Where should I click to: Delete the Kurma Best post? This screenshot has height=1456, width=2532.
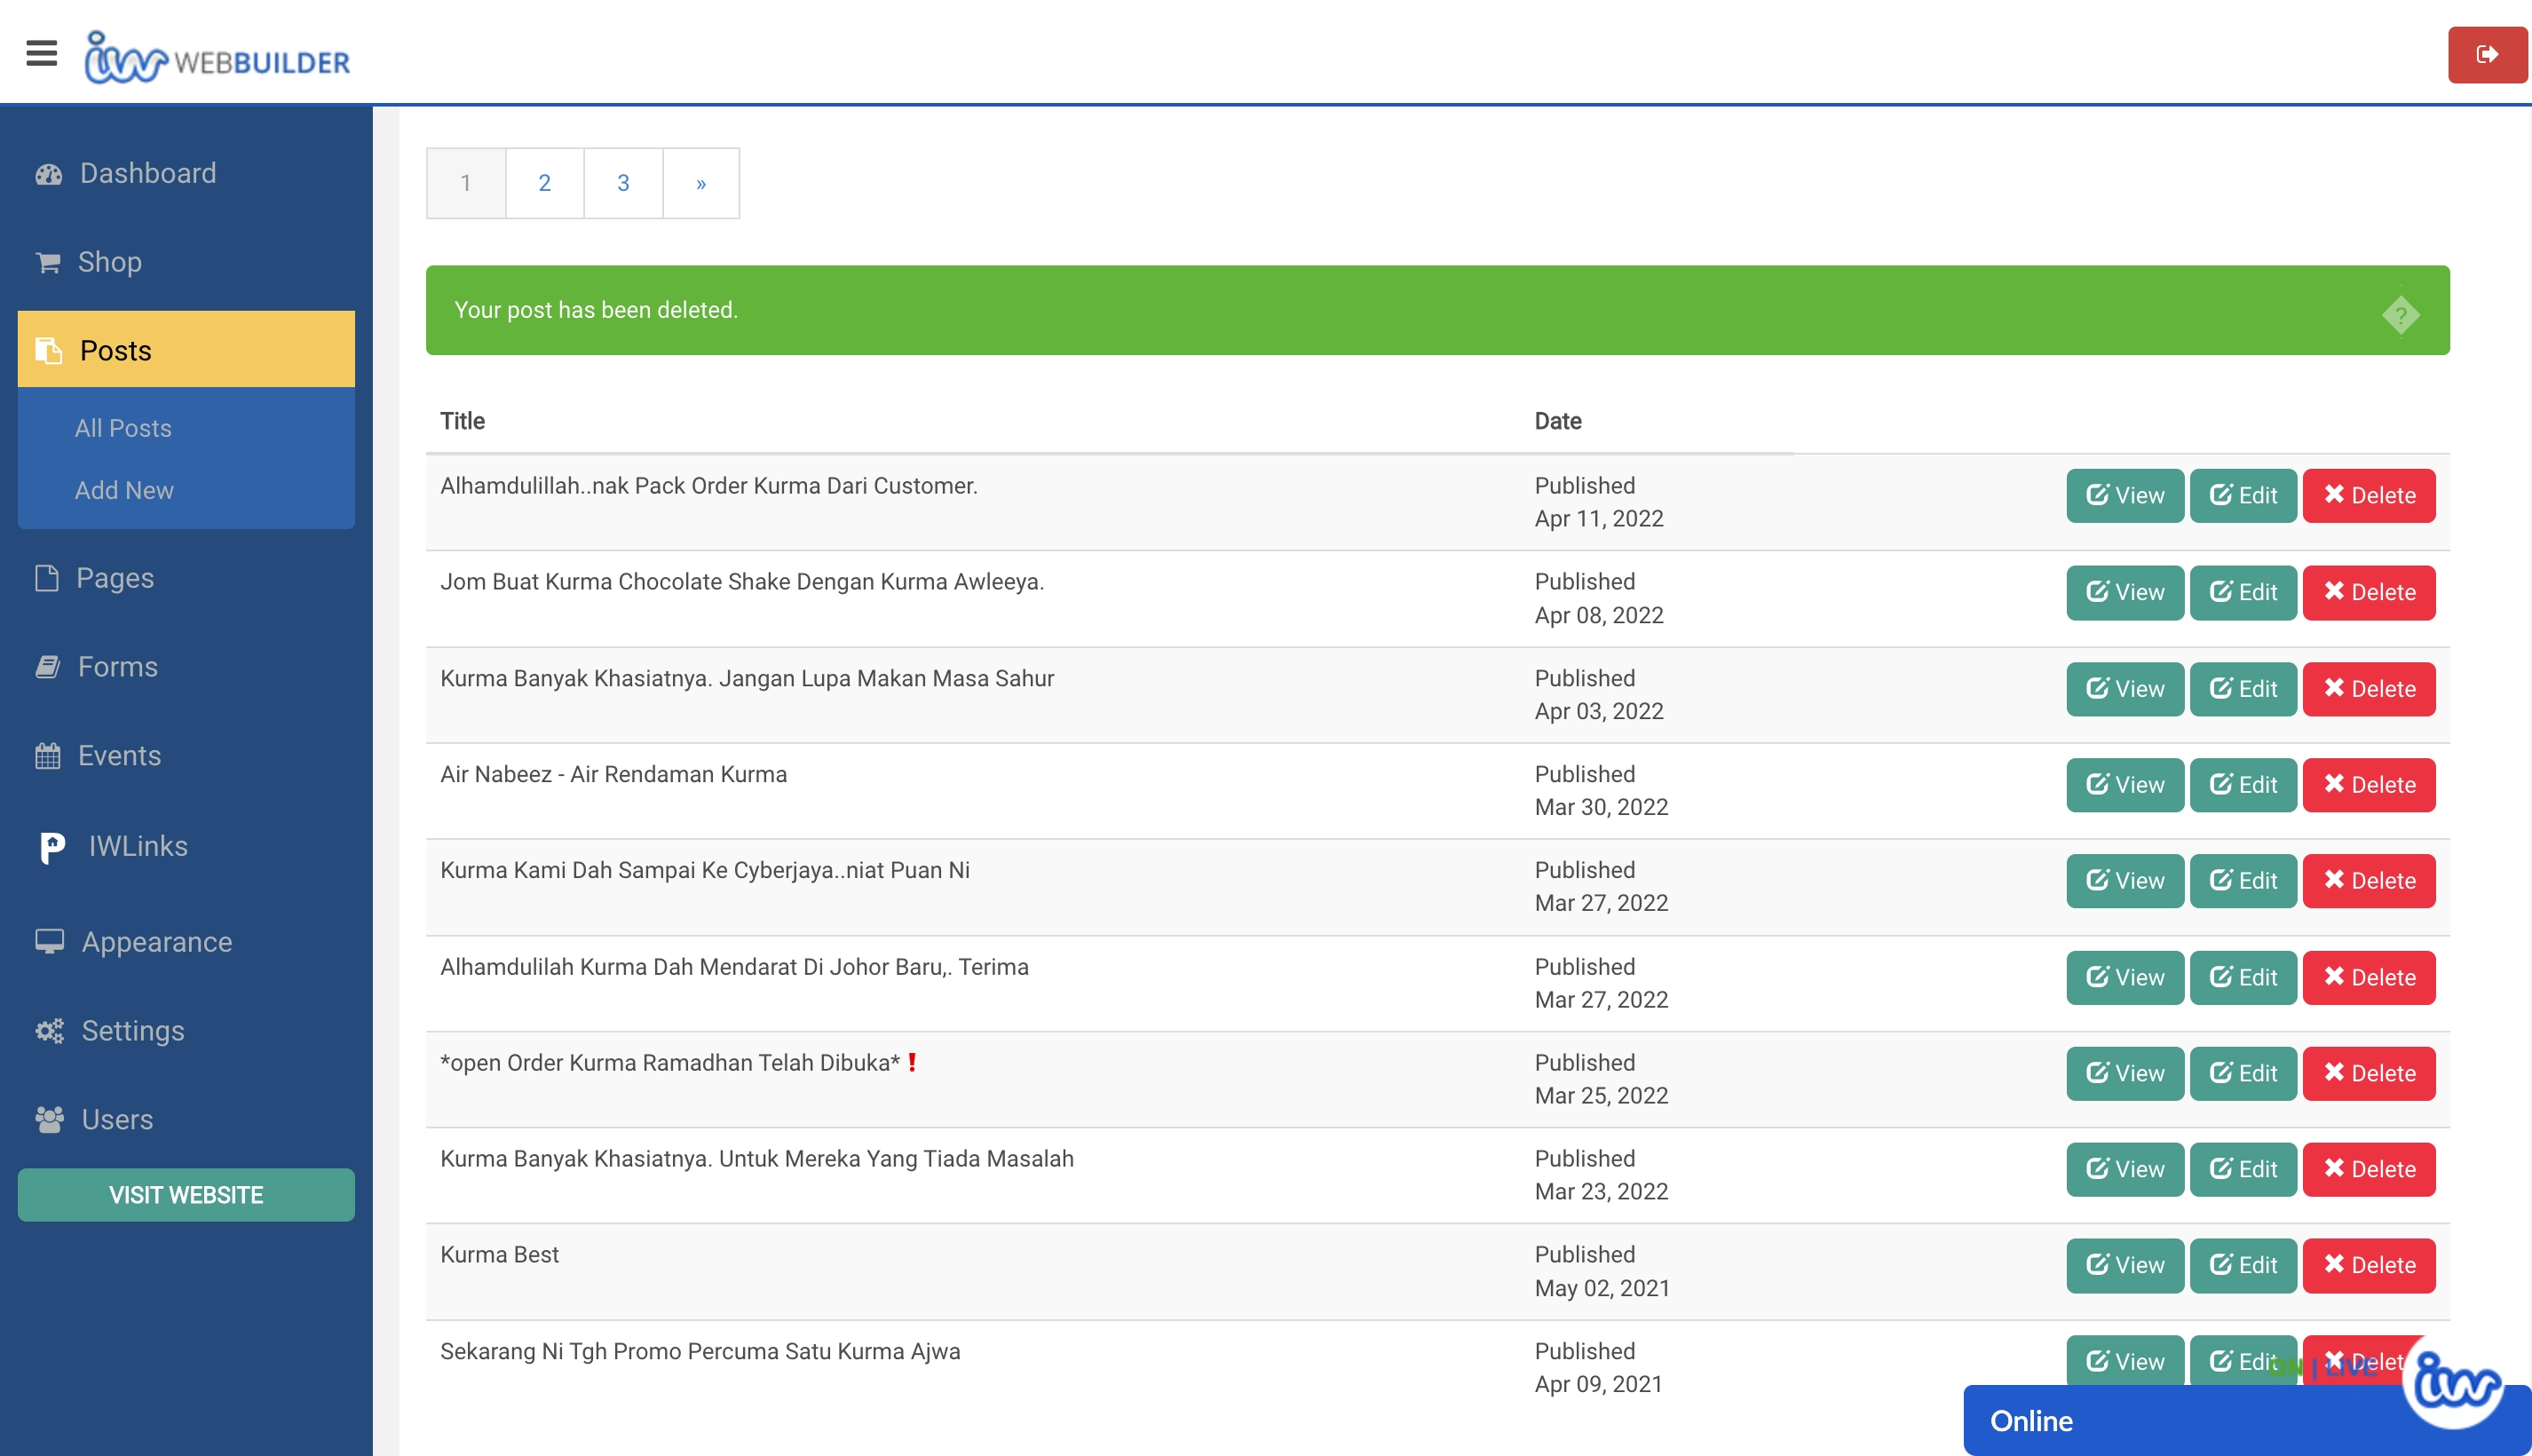pos(2368,1265)
